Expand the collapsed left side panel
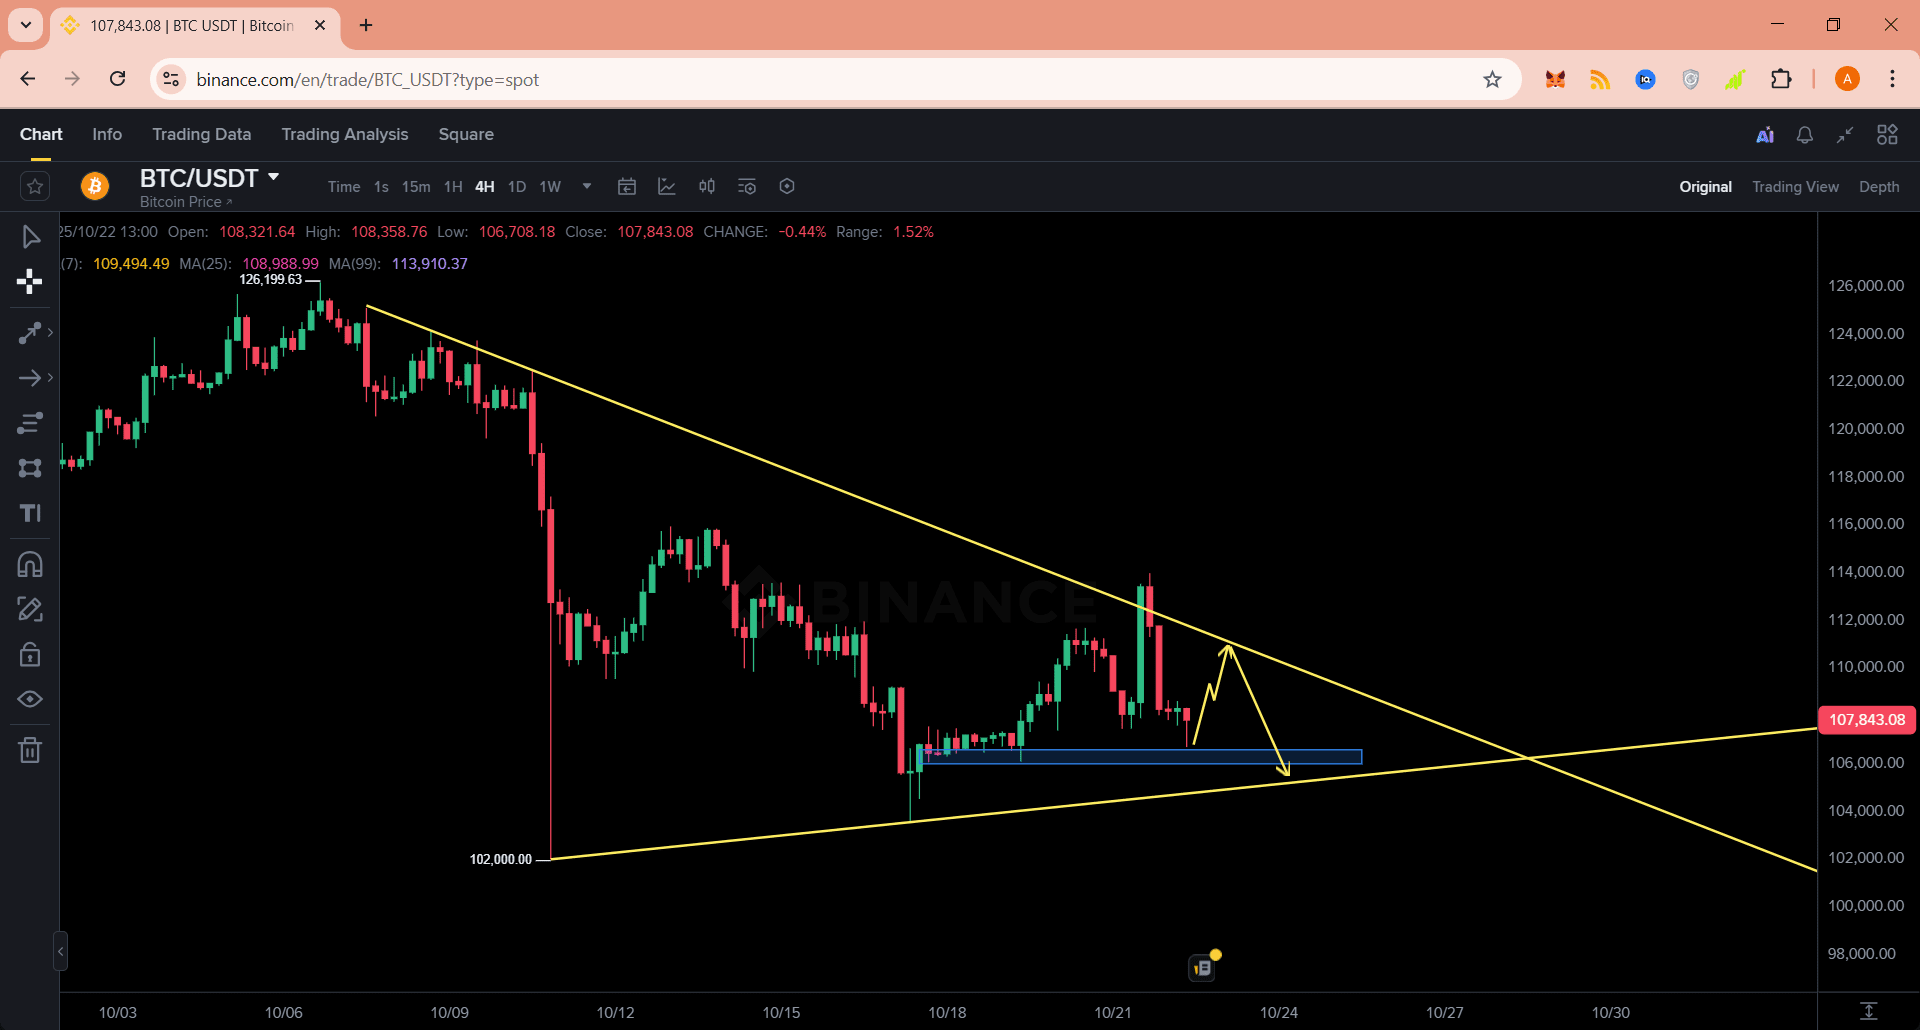The height and width of the screenshot is (1030, 1920). coord(60,951)
